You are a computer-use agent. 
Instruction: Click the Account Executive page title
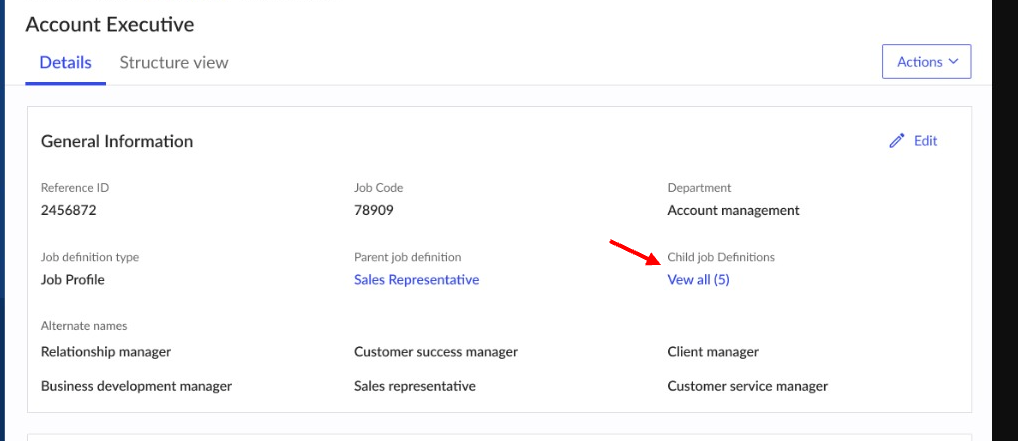pyautogui.click(x=110, y=24)
